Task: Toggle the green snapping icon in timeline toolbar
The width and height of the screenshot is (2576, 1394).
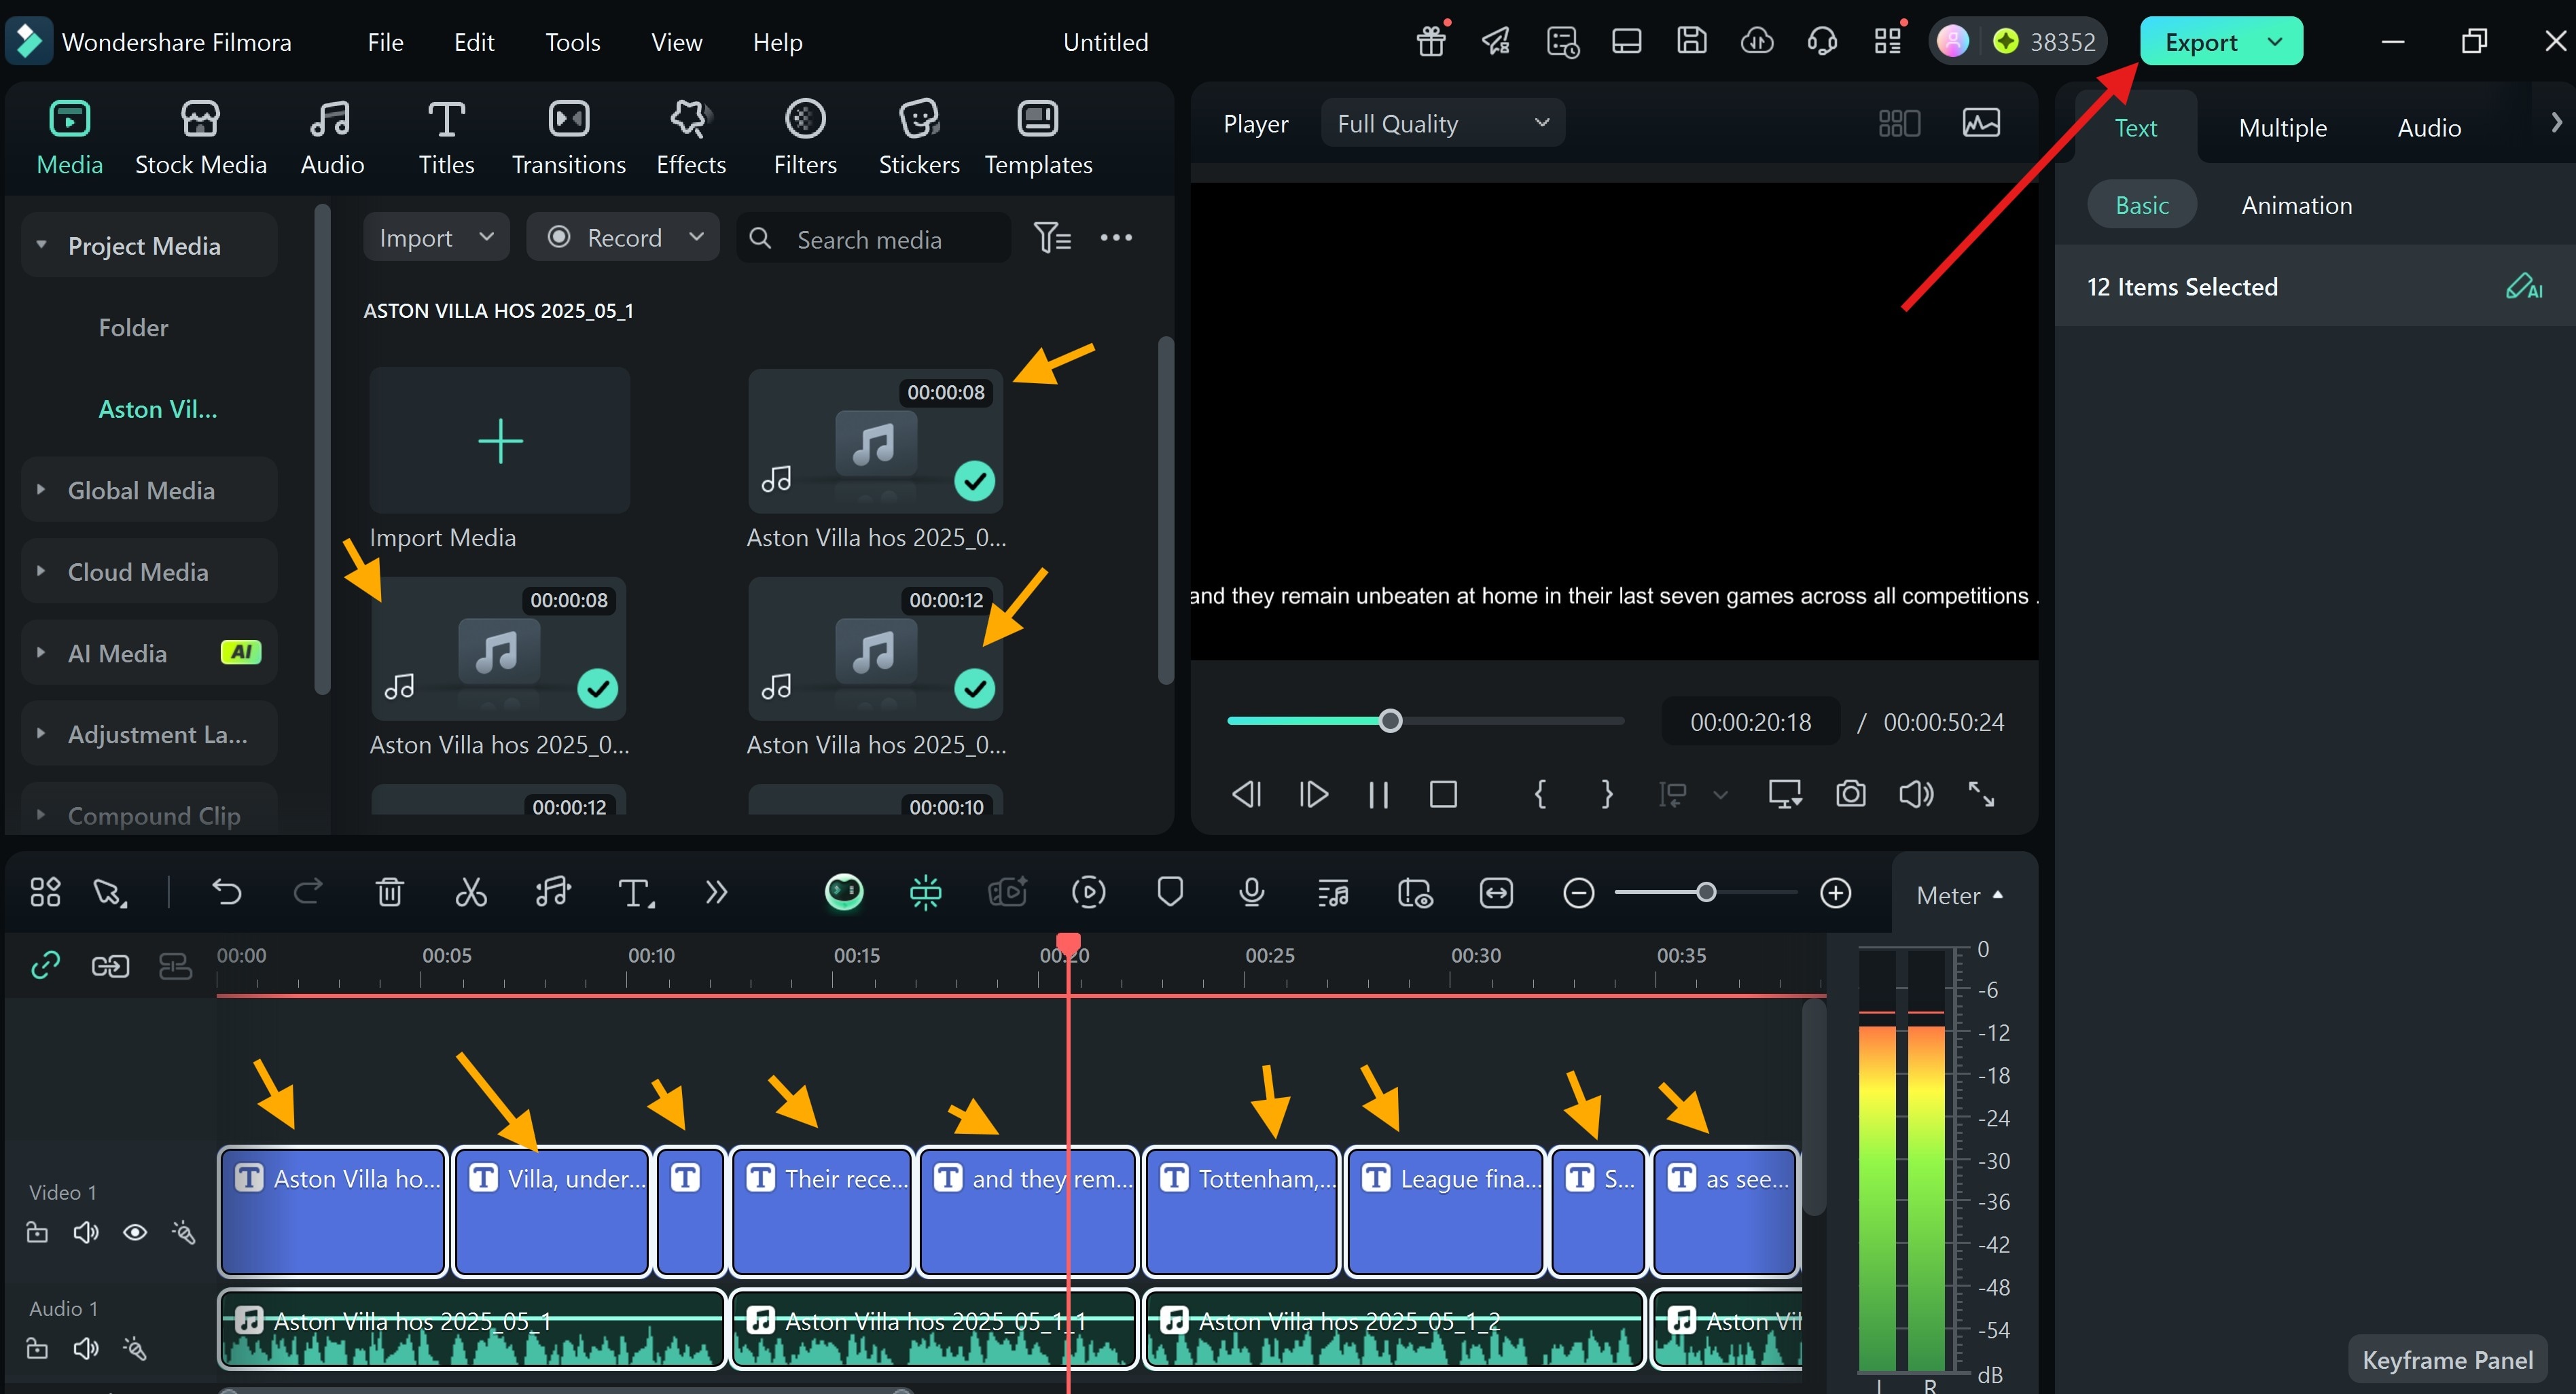Action: (x=926, y=892)
